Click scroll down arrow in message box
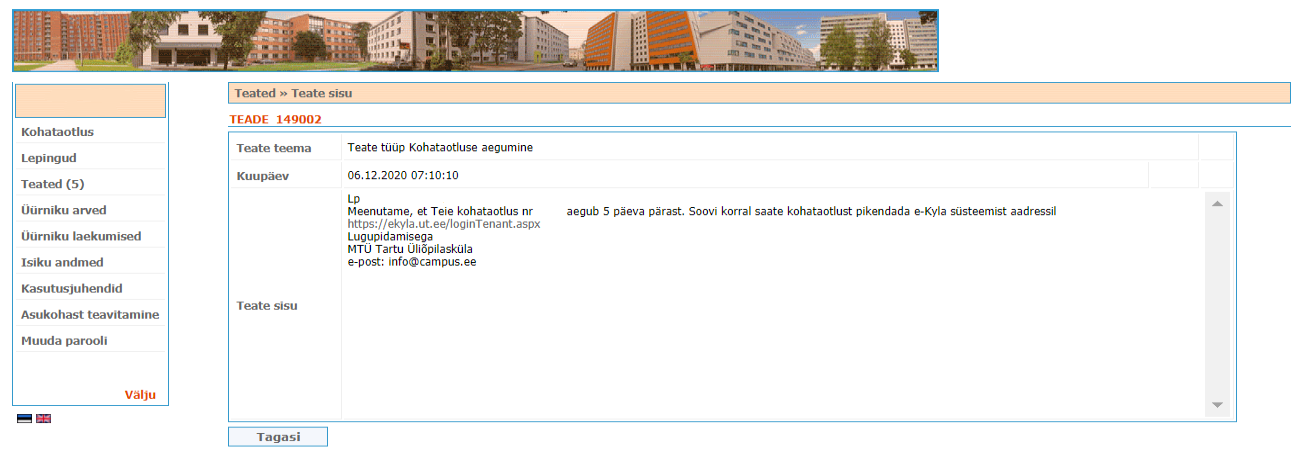The image size is (1297, 465). [x=1217, y=405]
